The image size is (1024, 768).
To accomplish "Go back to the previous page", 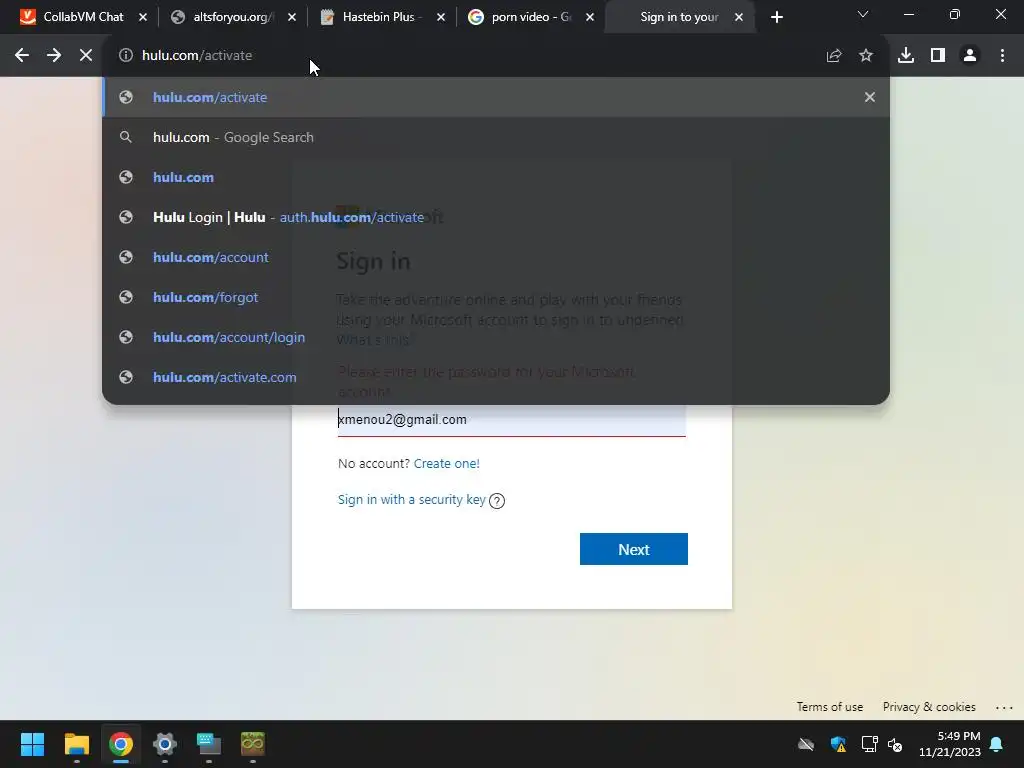I will 22,56.
